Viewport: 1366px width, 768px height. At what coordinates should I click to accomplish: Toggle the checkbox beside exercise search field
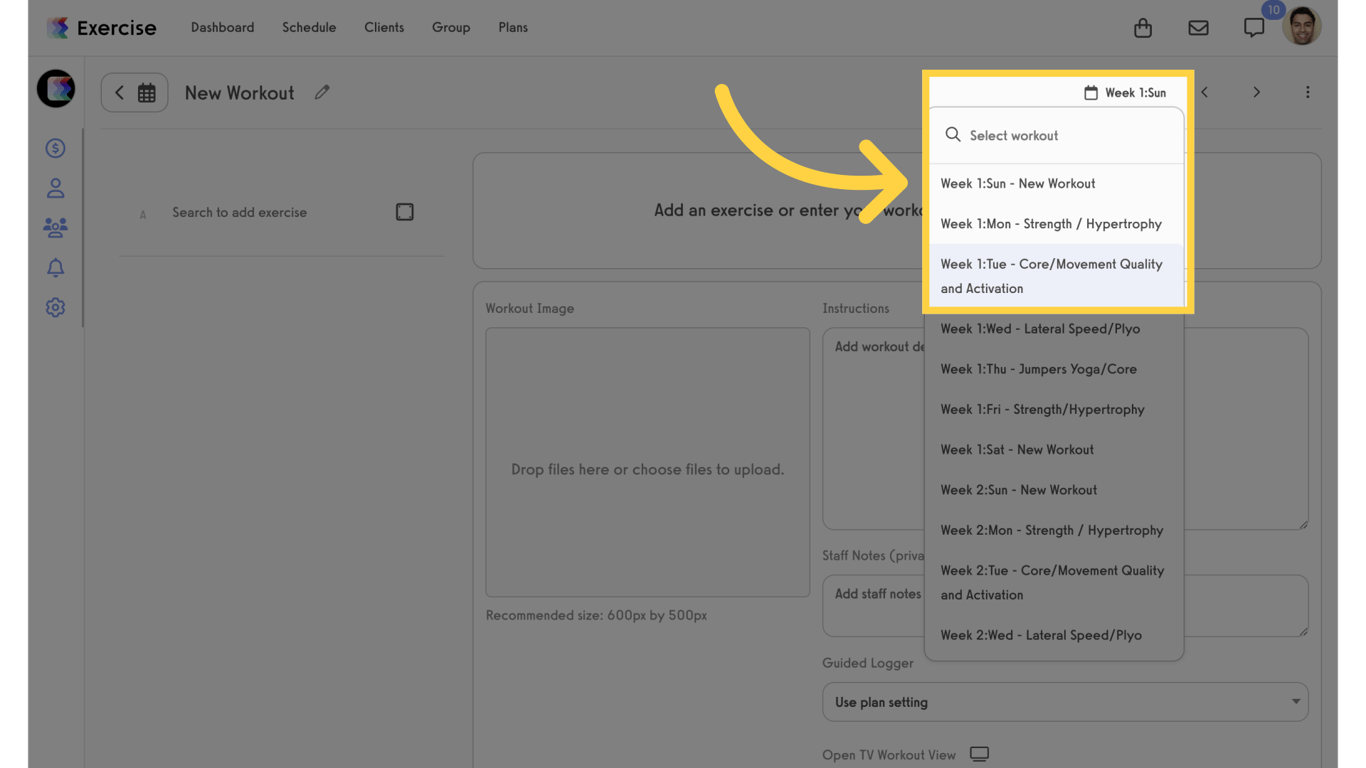[404, 211]
